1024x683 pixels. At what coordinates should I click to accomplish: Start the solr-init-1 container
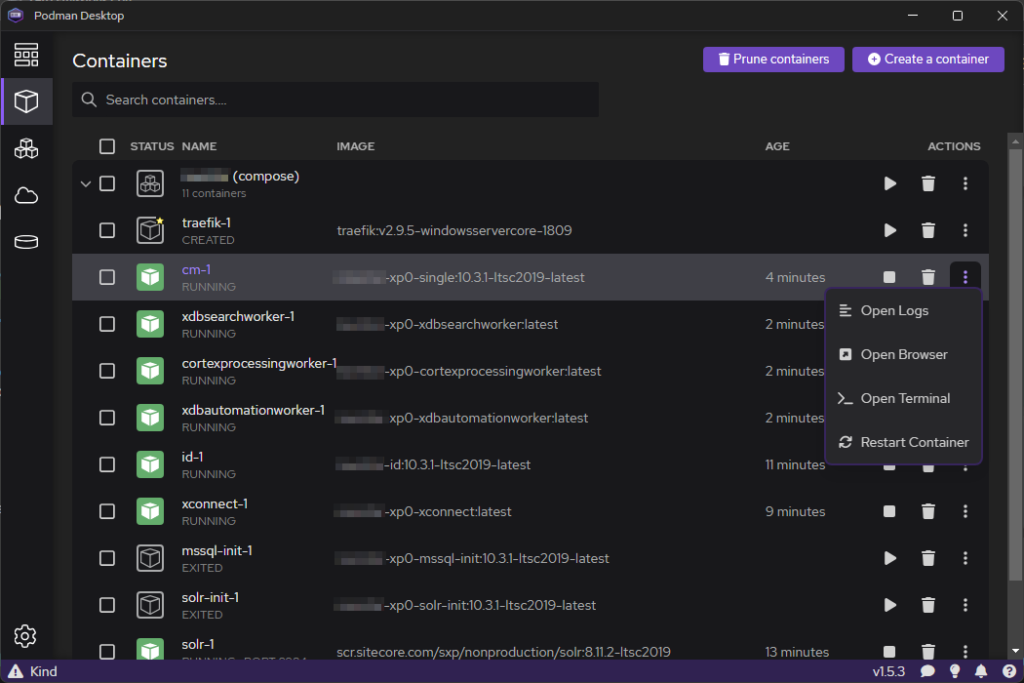pos(889,605)
